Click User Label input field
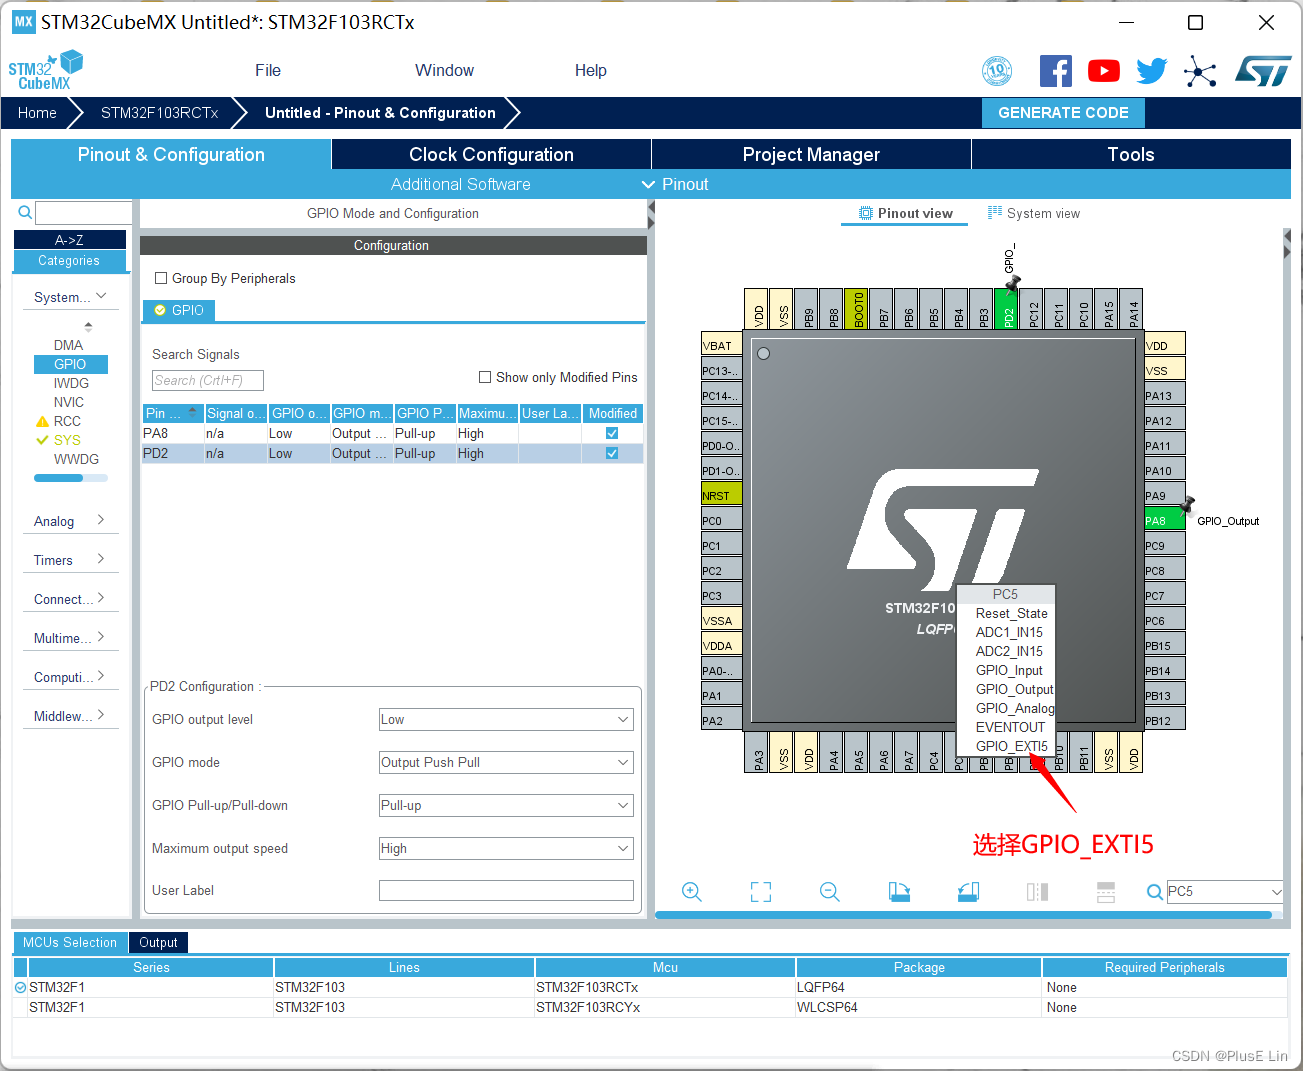 point(506,890)
